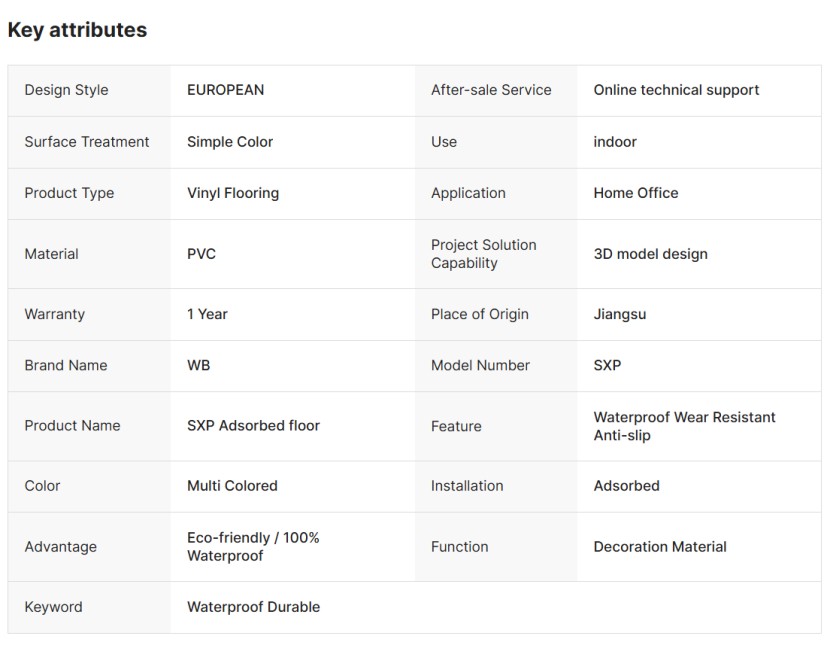831x648 pixels.
Task: Select the Surface Treatment label
Action: pyautogui.click(x=87, y=142)
